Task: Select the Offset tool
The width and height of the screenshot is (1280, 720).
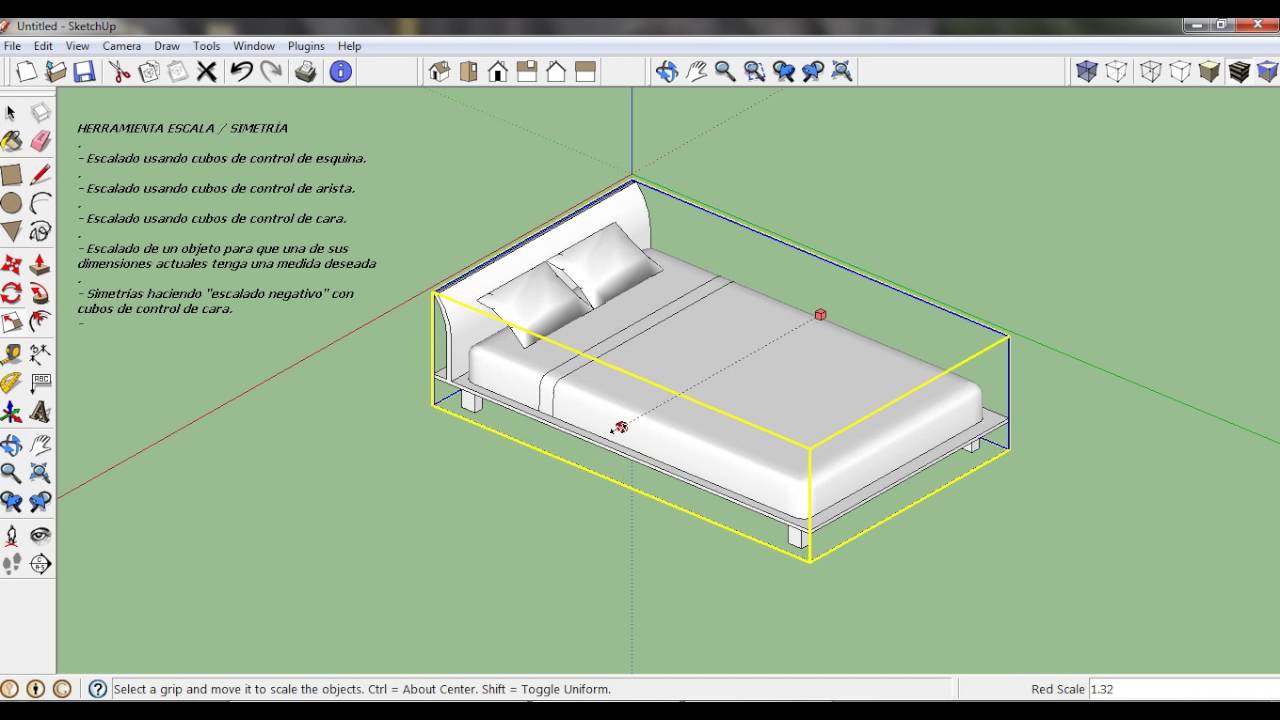Action: point(40,322)
